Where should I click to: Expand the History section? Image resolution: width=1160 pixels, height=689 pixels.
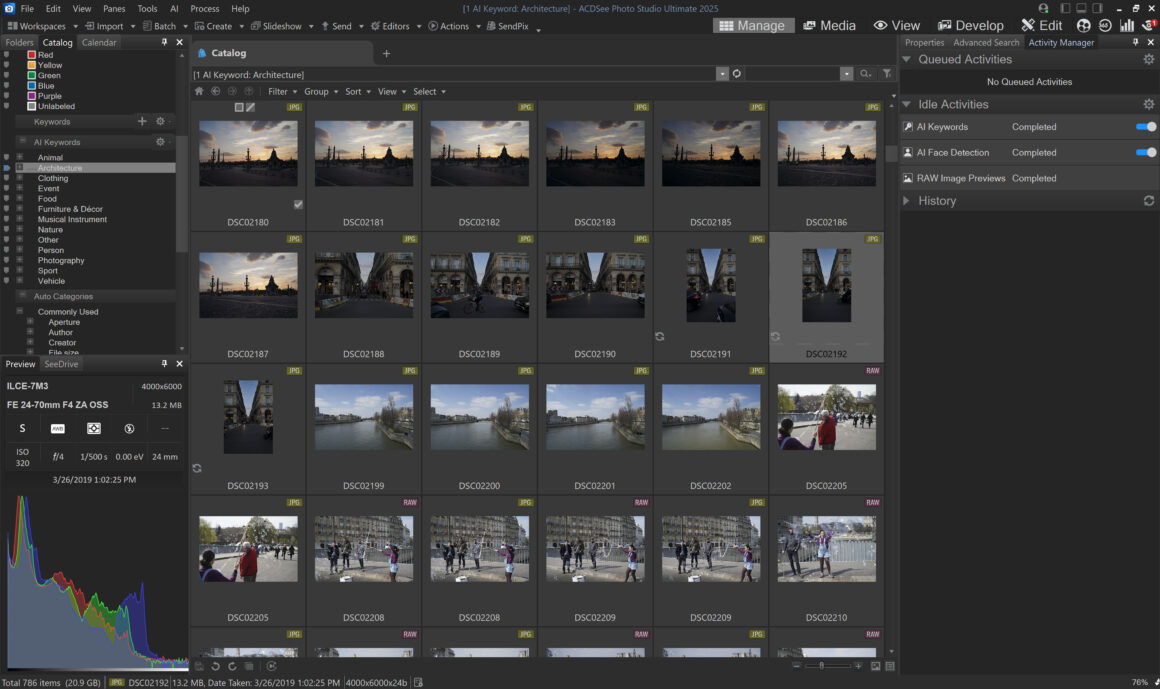[x=906, y=201]
